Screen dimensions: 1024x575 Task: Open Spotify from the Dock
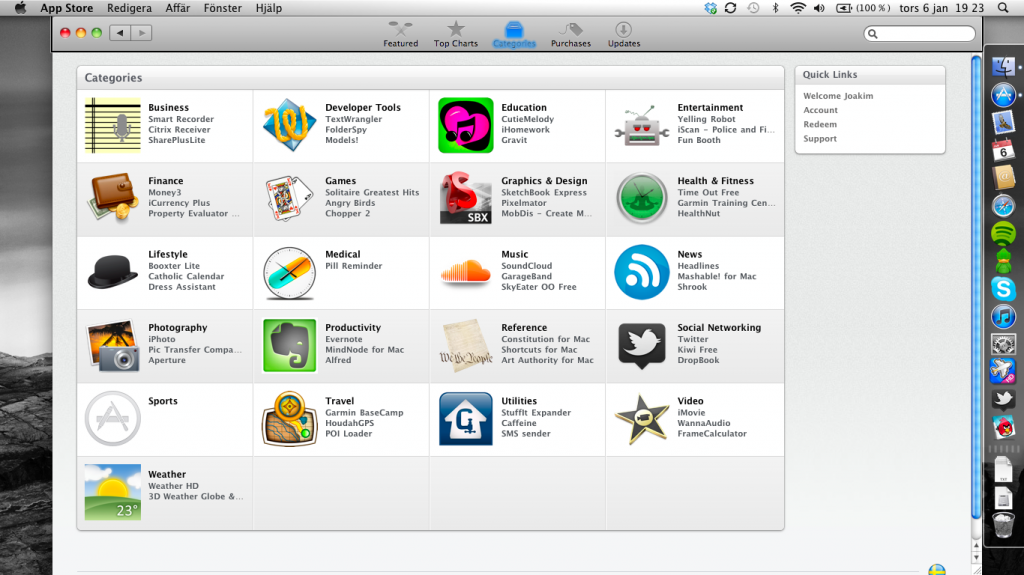point(1003,233)
